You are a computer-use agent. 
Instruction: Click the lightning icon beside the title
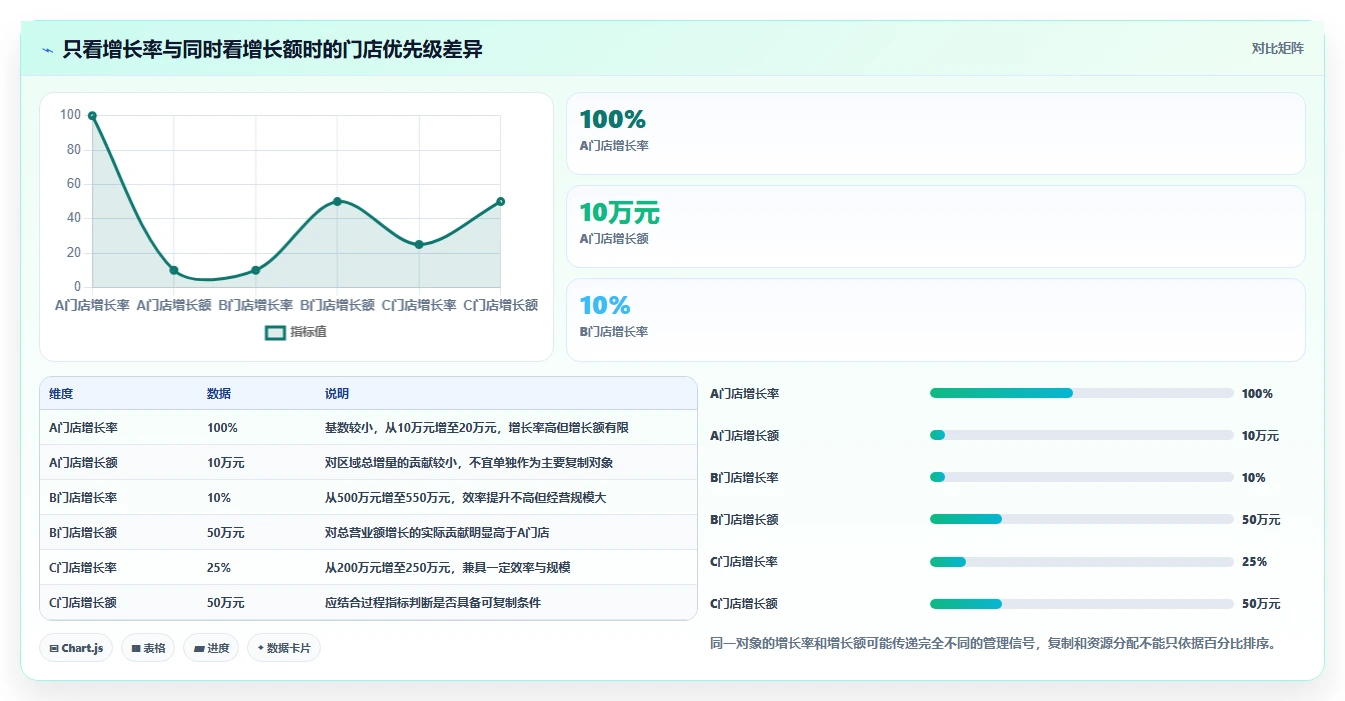[47, 50]
